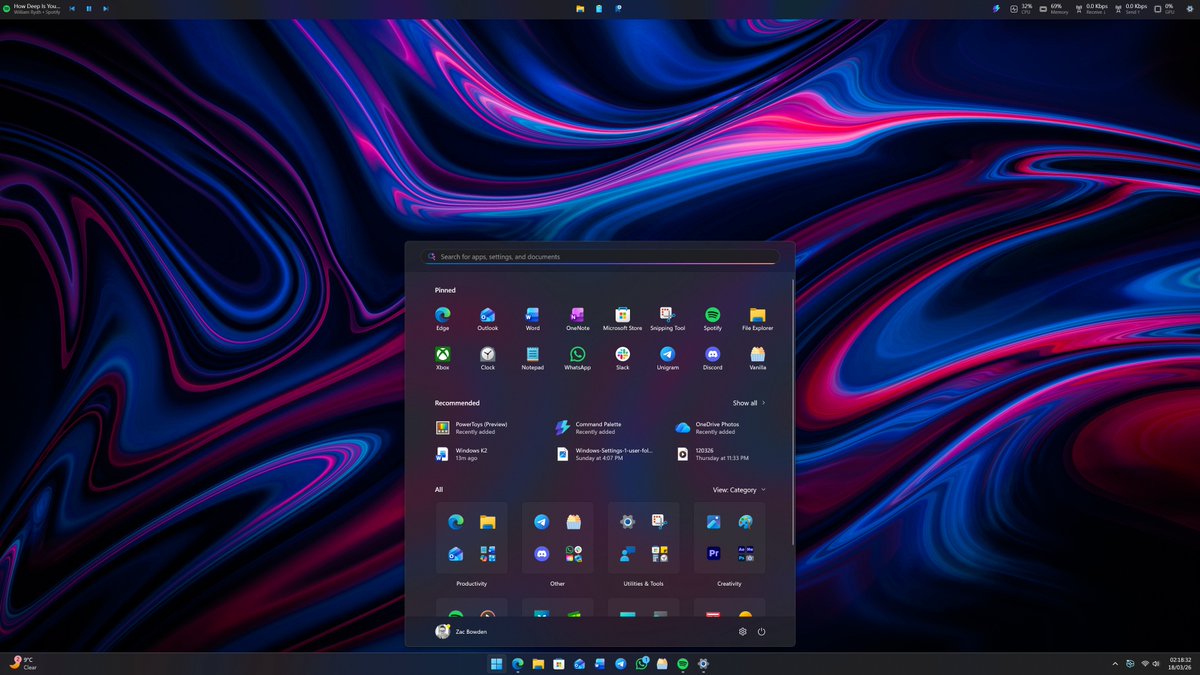The image size is (1200, 675).
Task: Click the CPU usage monitor in top bar
Action: pos(1021,8)
